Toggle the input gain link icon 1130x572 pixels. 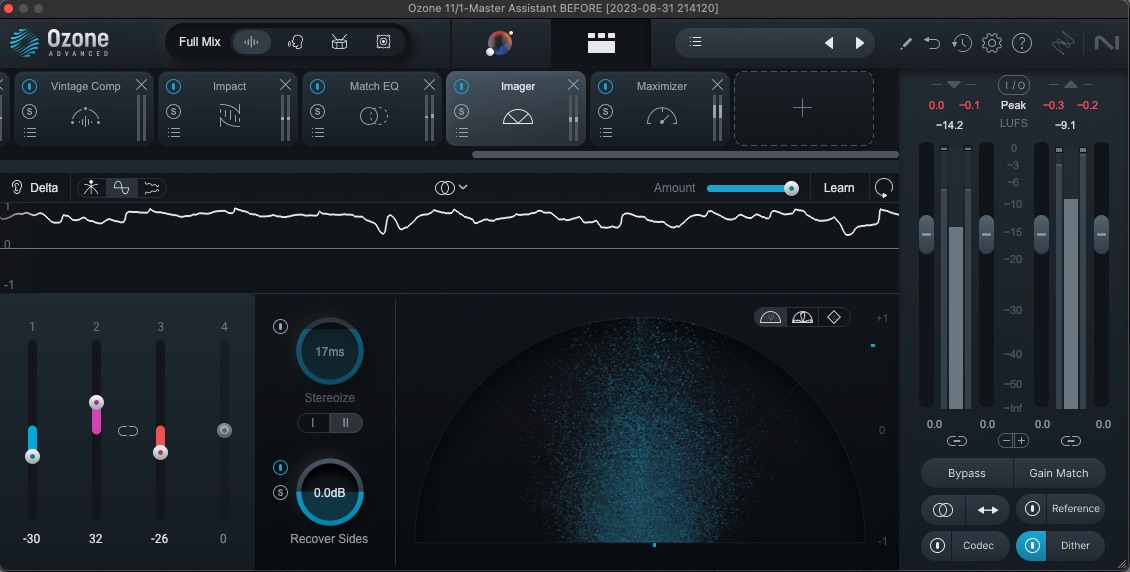tap(956, 440)
